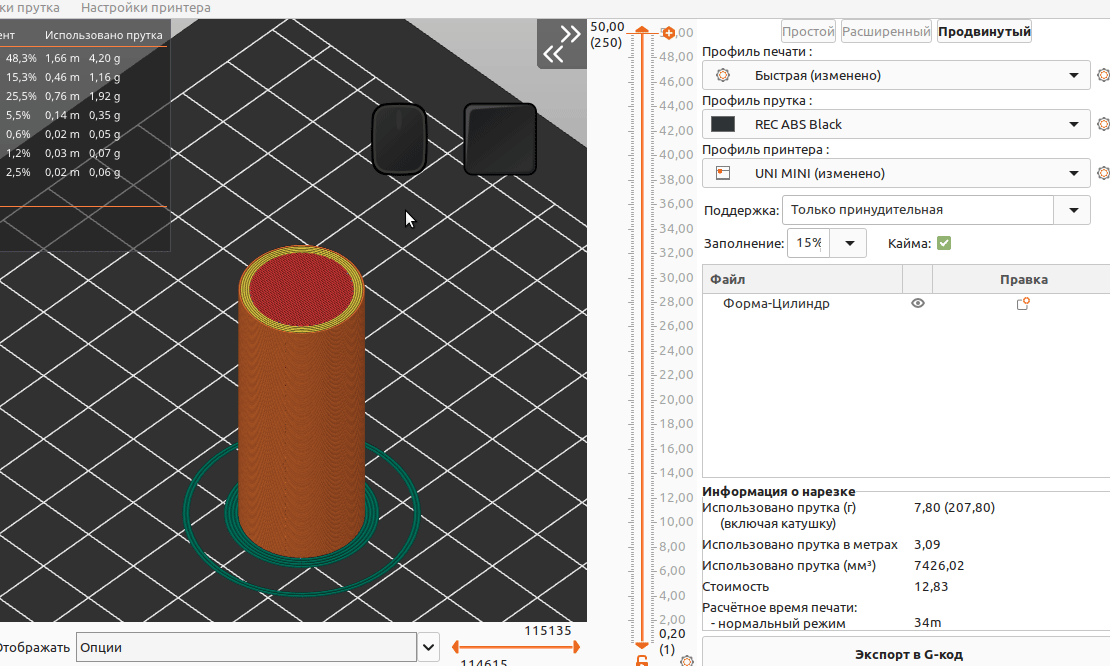Click the edit icon for Форма-Цилиндр
Viewport: 1110px width, 666px height.
click(1023, 304)
